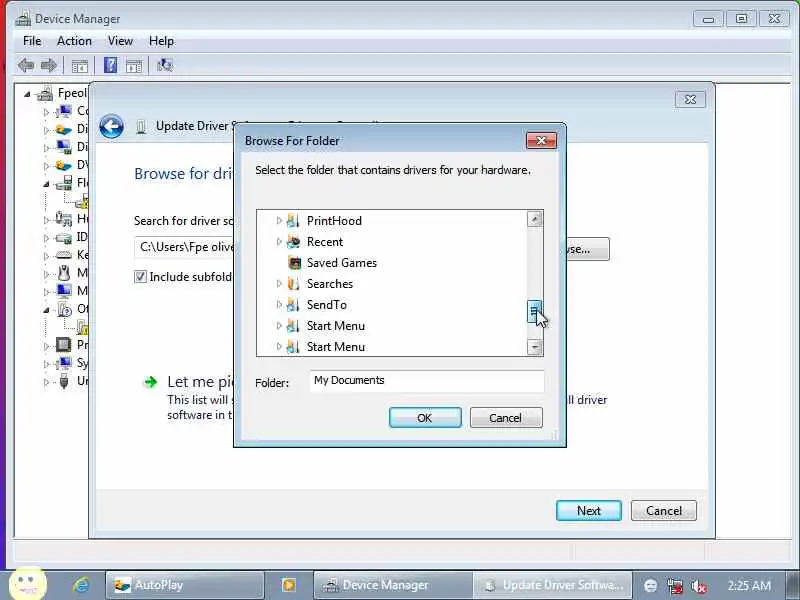Click the computer root node icon in tree

point(45,93)
